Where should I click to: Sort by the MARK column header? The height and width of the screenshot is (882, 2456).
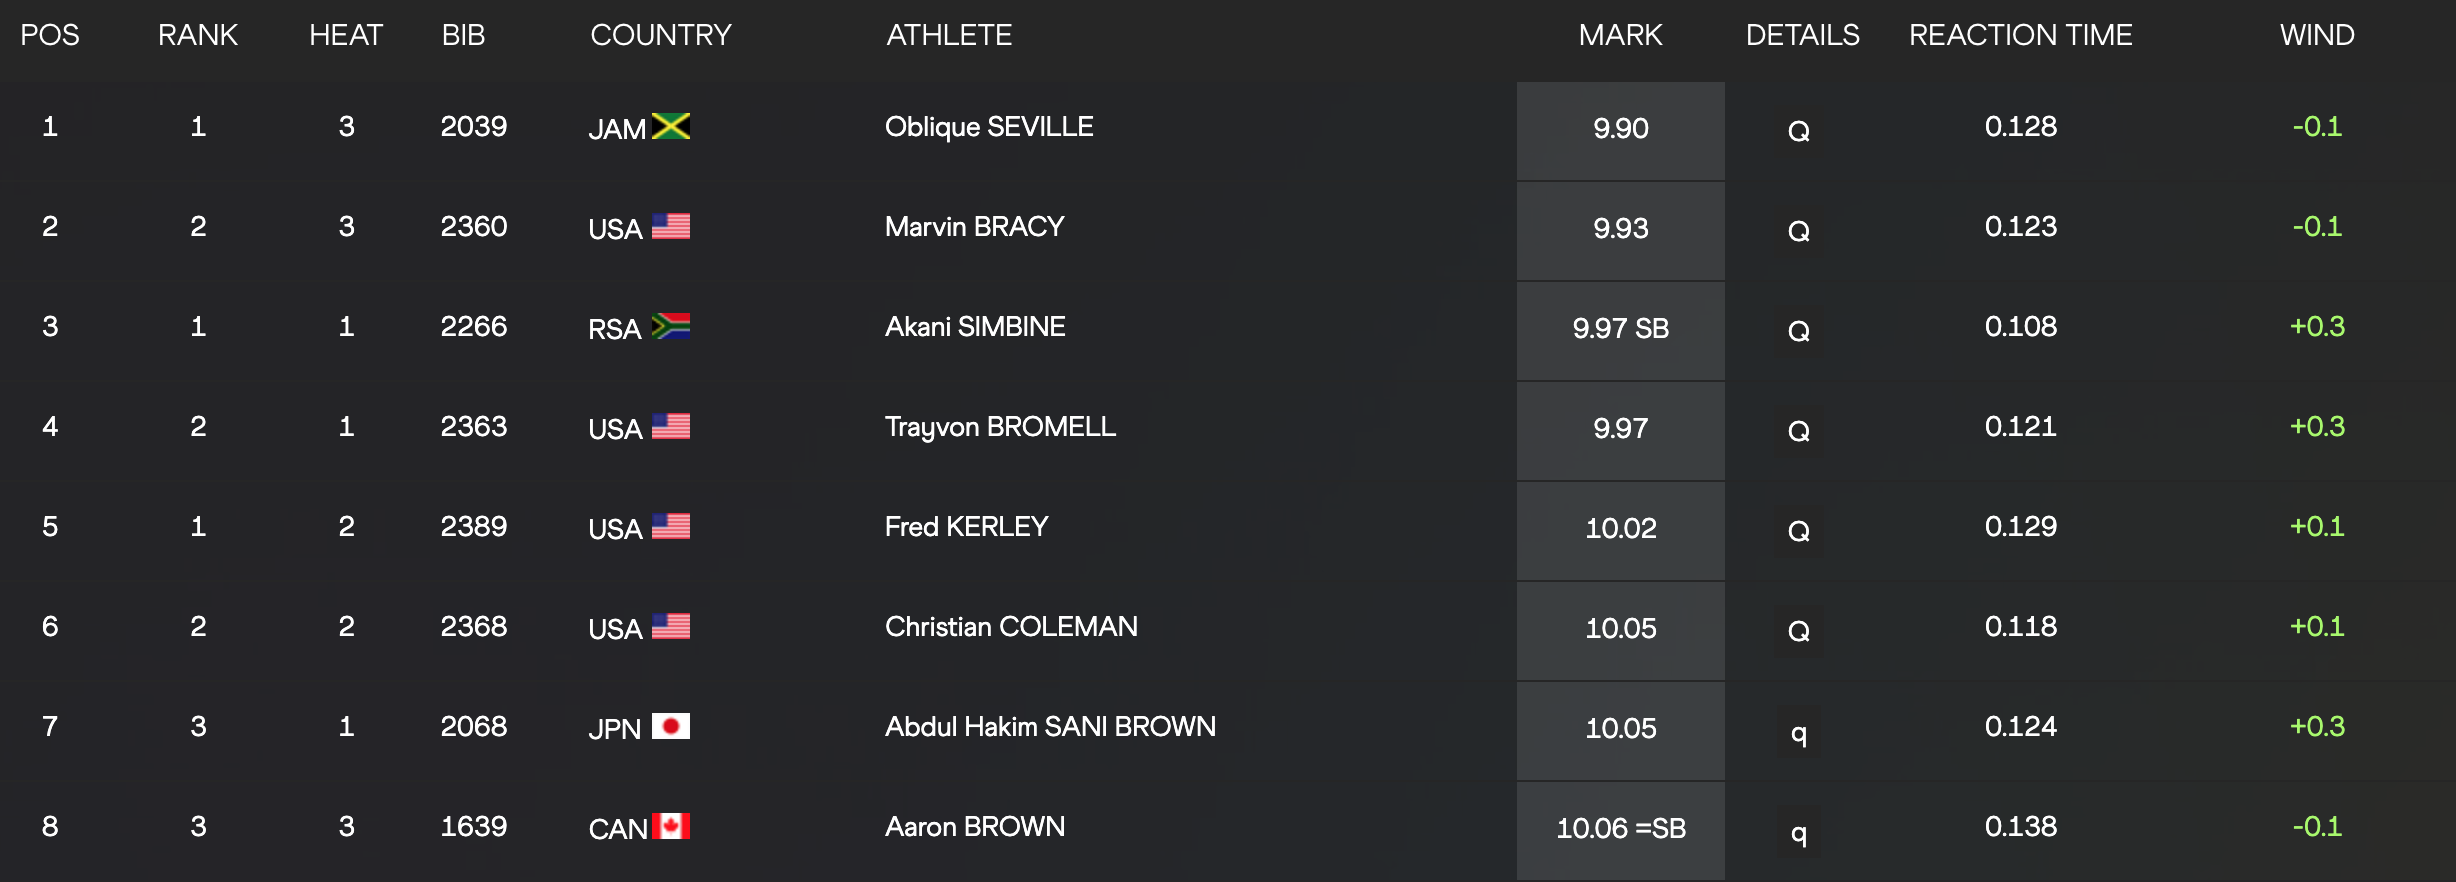[x=1620, y=35]
